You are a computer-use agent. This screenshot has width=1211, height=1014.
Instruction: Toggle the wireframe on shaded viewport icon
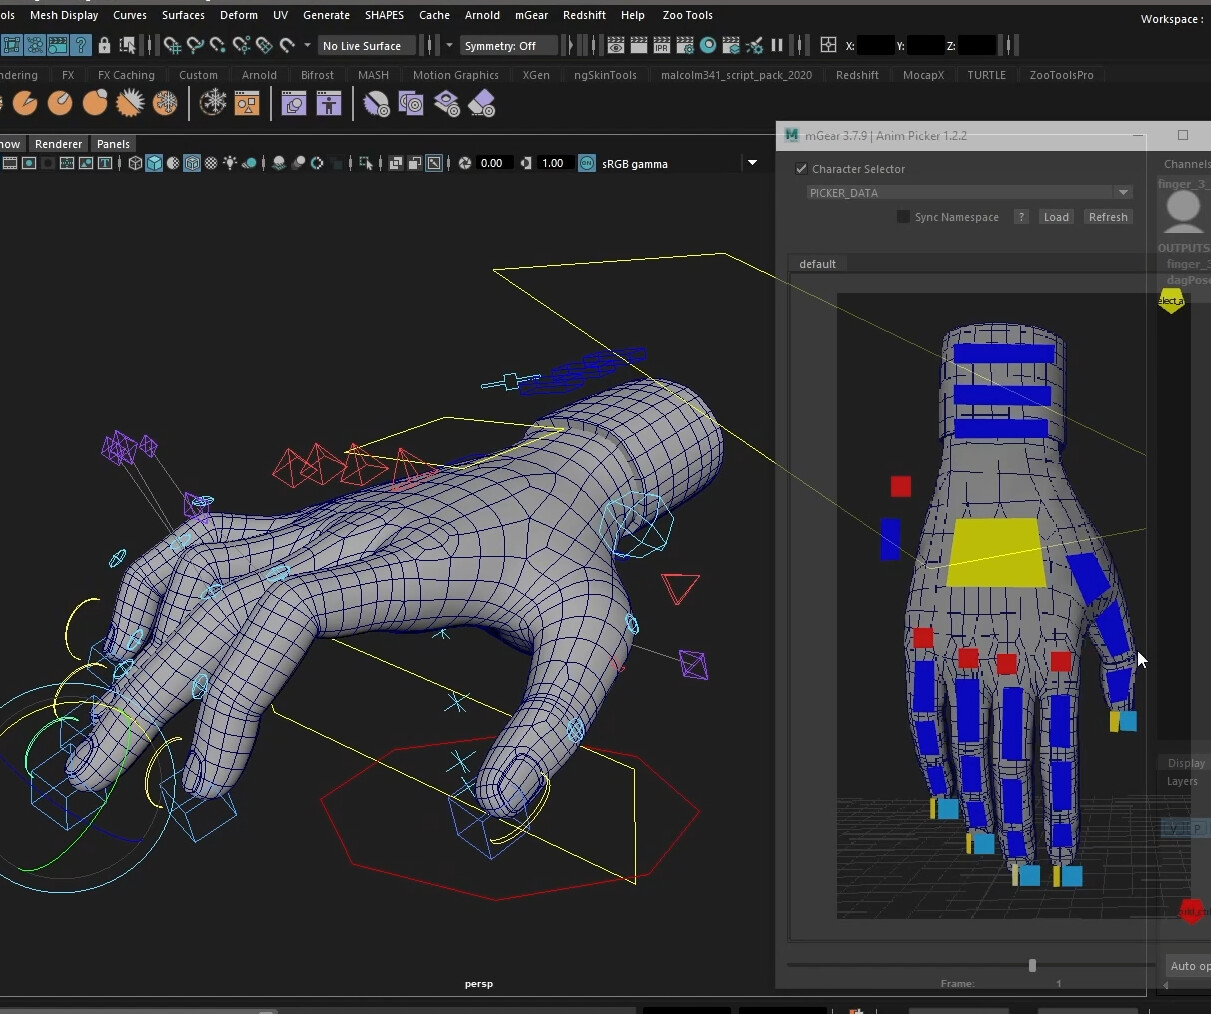pyautogui.click(x=192, y=163)
